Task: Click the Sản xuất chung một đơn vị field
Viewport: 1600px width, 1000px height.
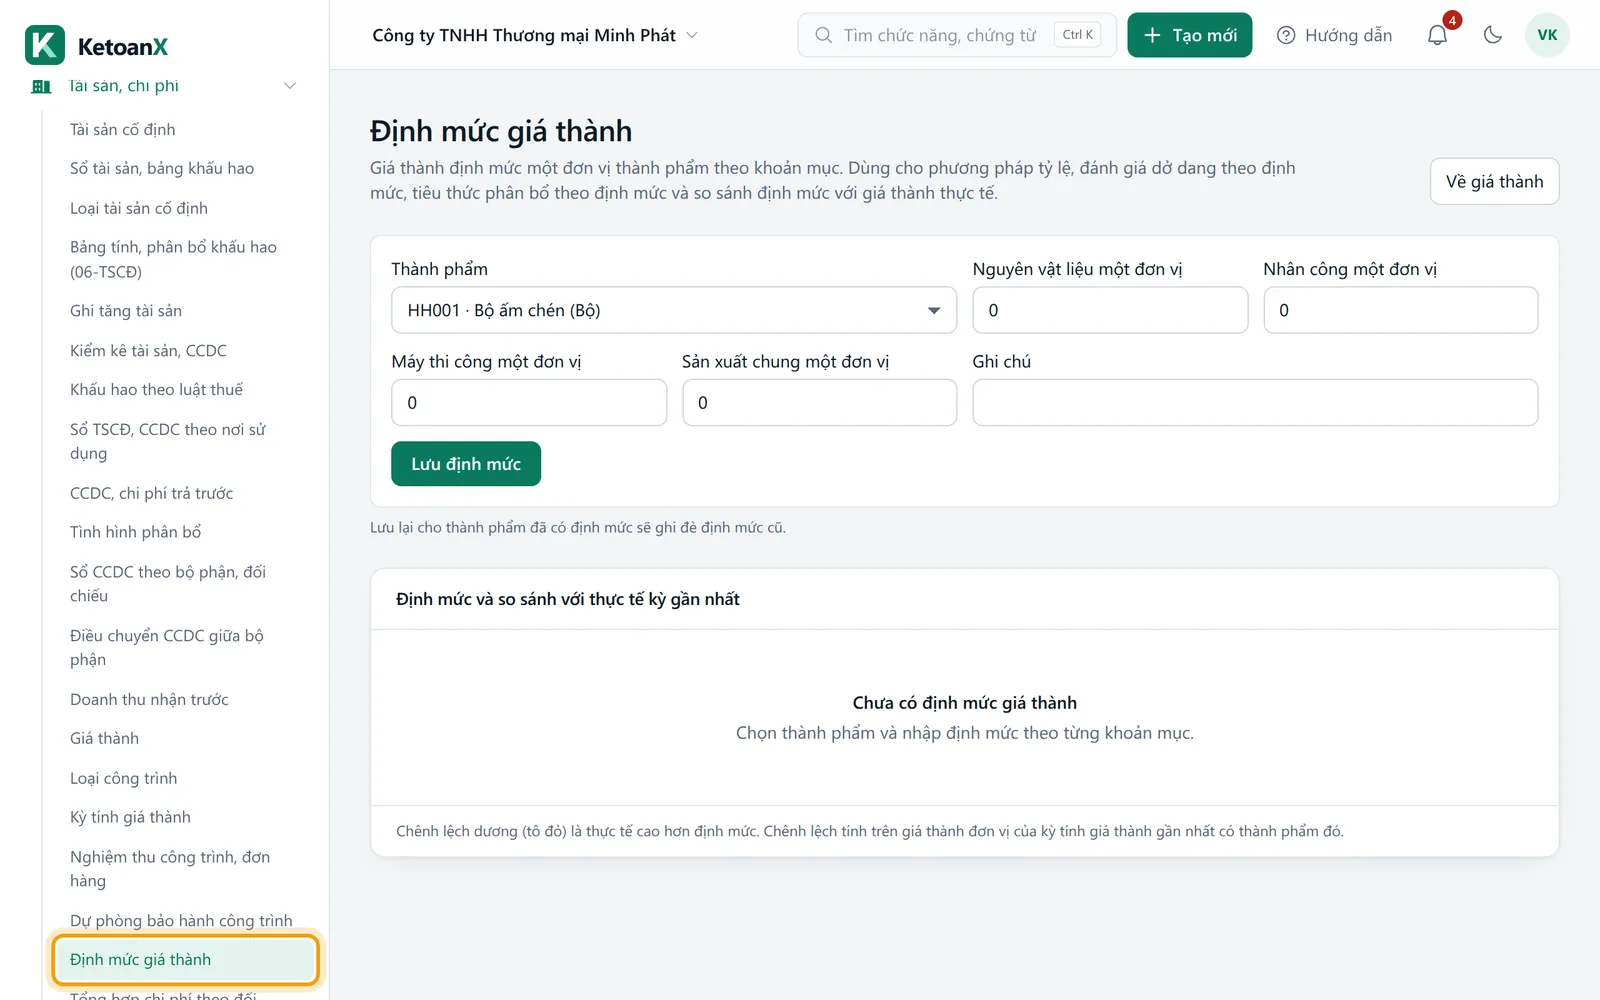Action: click(819, 402)
